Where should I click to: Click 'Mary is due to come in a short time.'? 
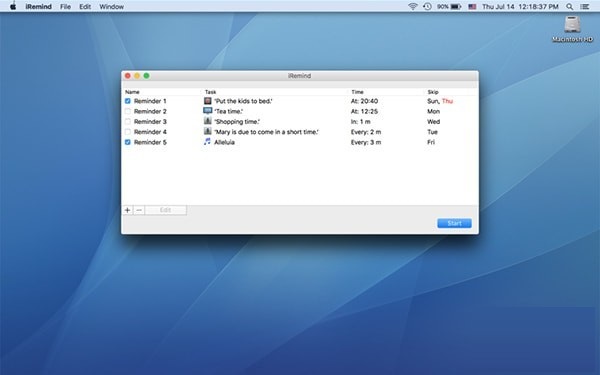pyautogui.click(x=266, y=132)
